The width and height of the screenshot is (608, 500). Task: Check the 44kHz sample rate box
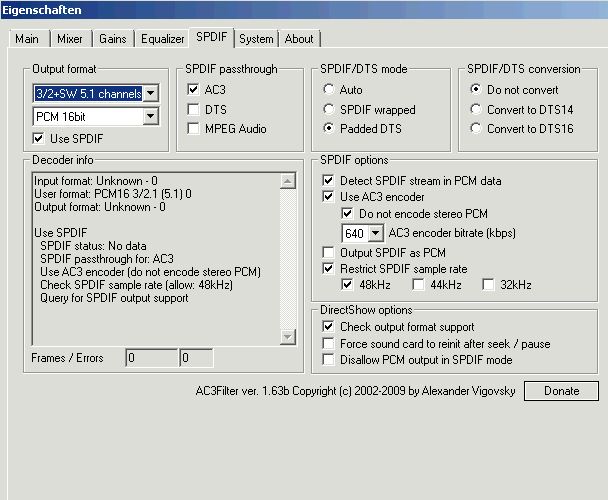click(x=418, y=285)
